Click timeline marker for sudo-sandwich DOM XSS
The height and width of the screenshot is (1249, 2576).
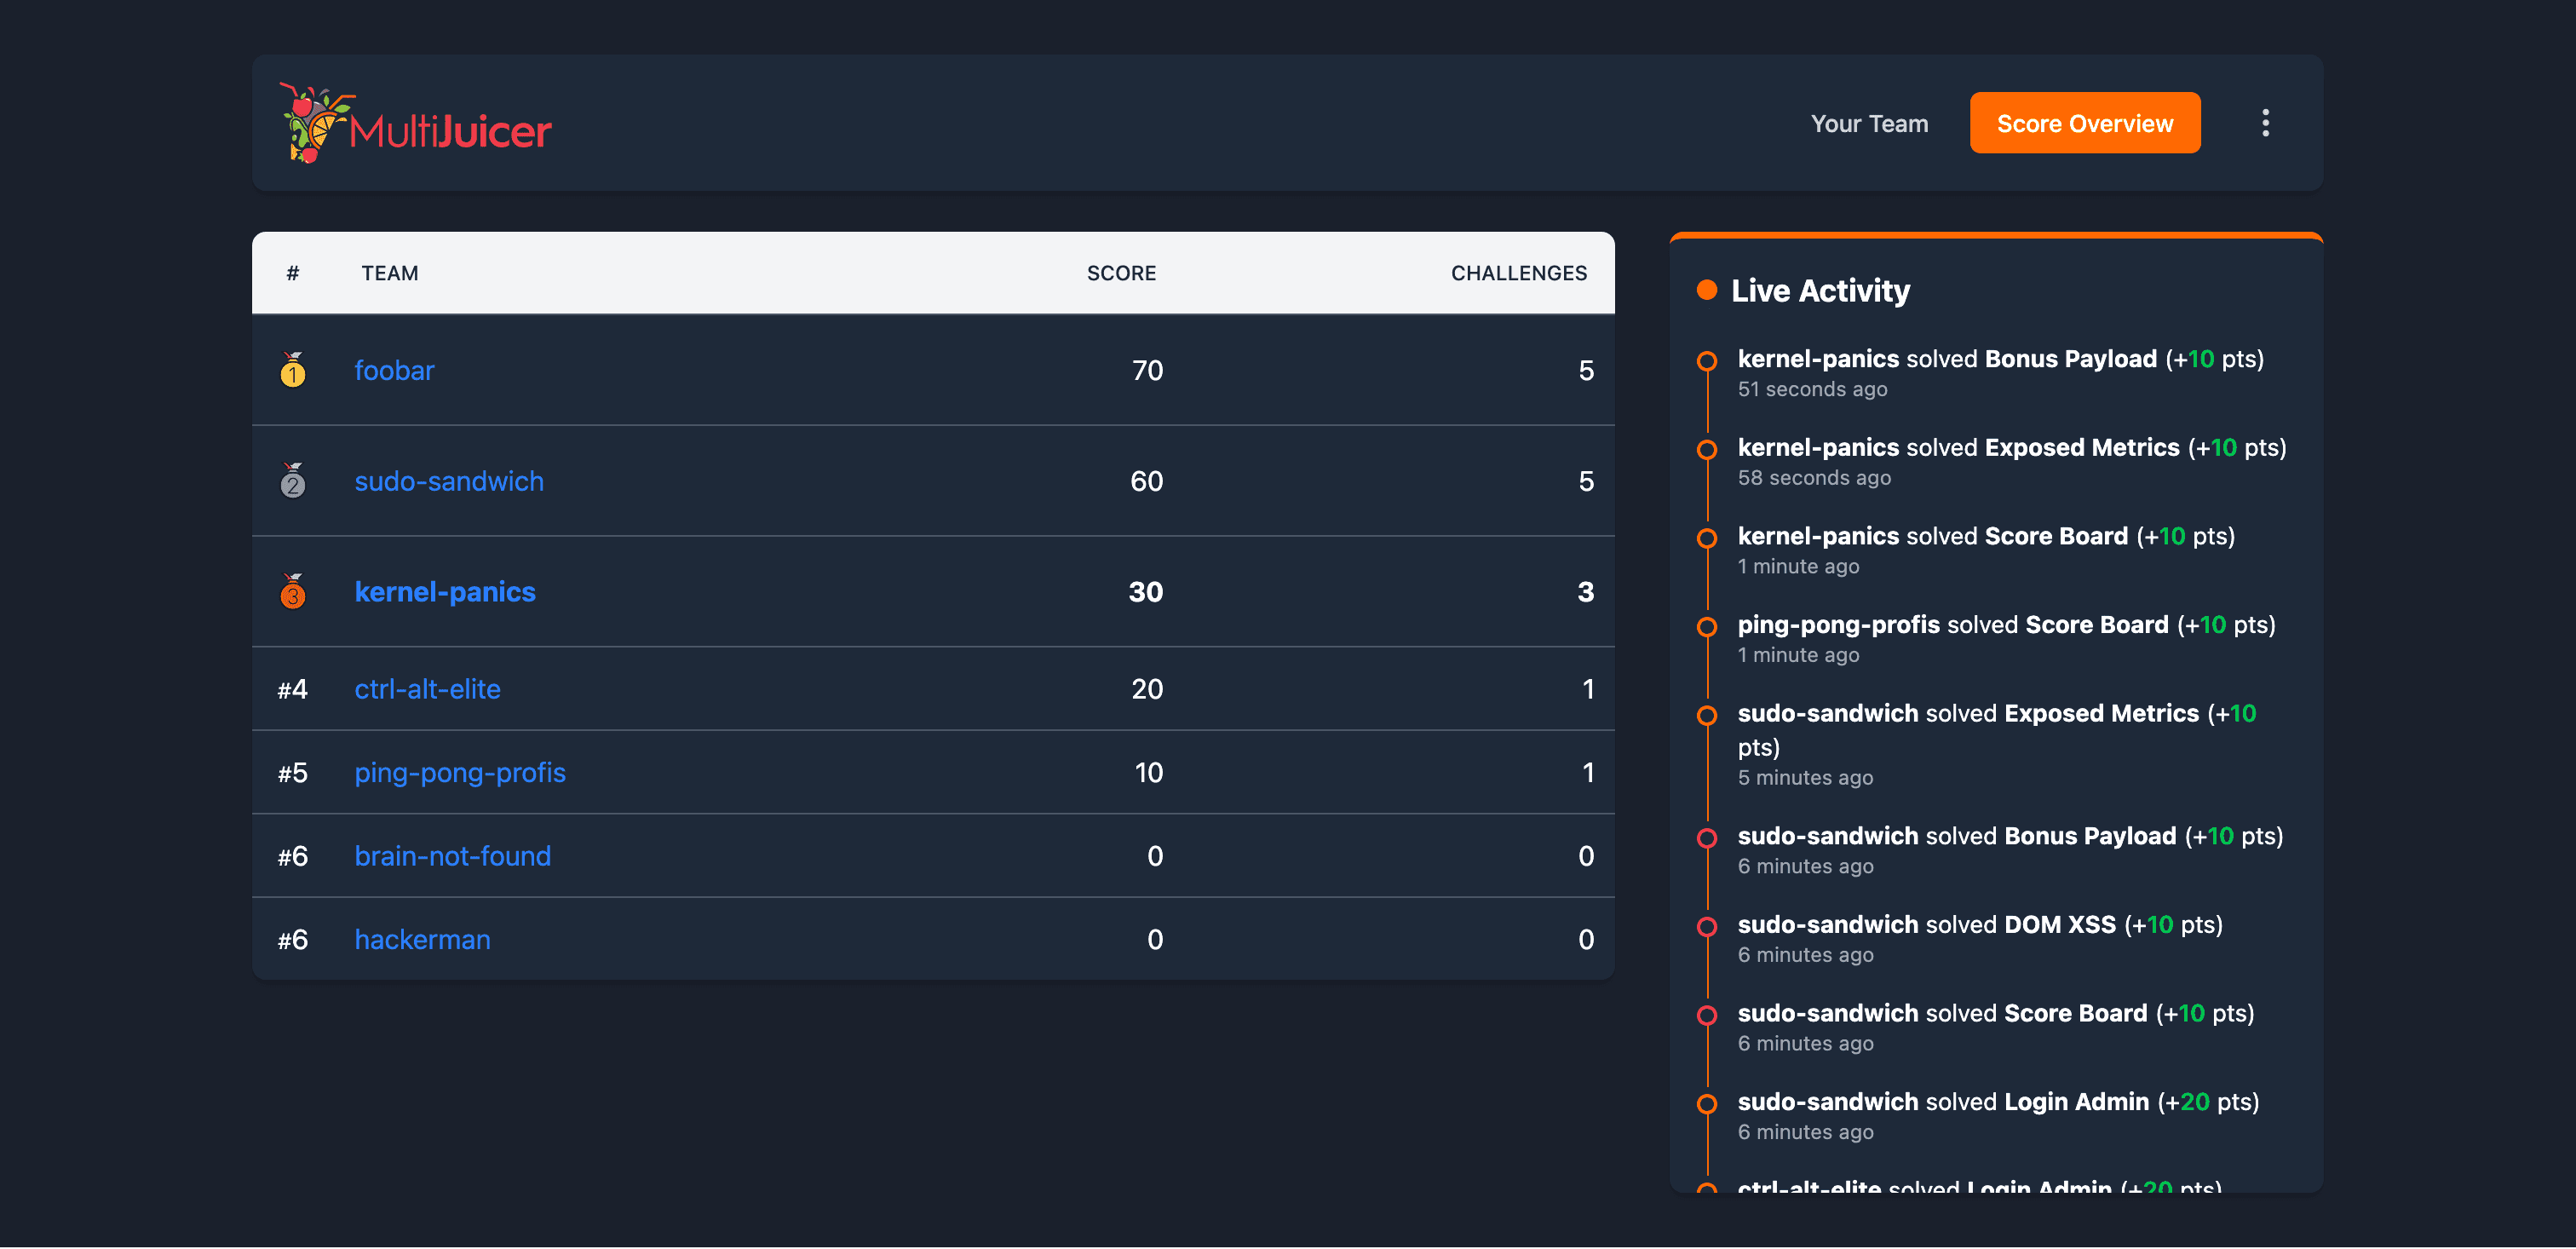coord(1707,927)
